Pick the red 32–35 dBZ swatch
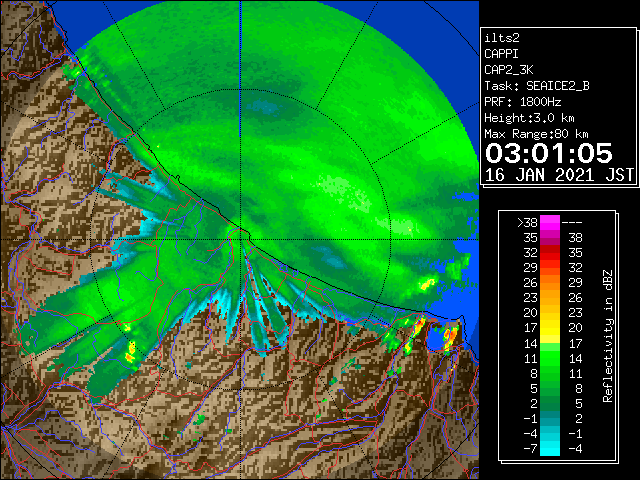The image size is (640, 480). coord(550,253)
